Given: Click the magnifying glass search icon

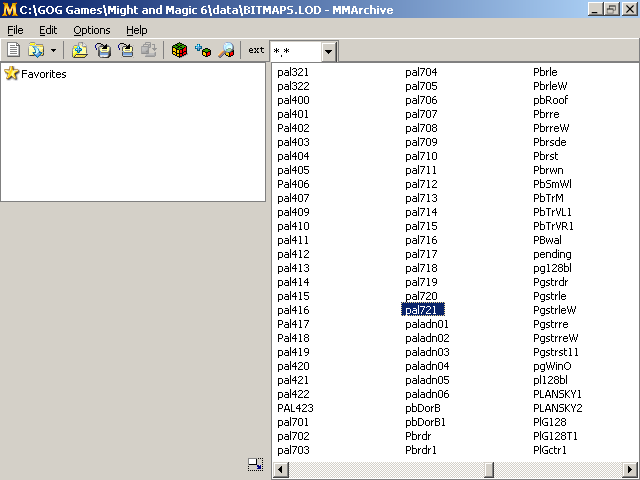Looking at the screenshot, I should (226, 50).
